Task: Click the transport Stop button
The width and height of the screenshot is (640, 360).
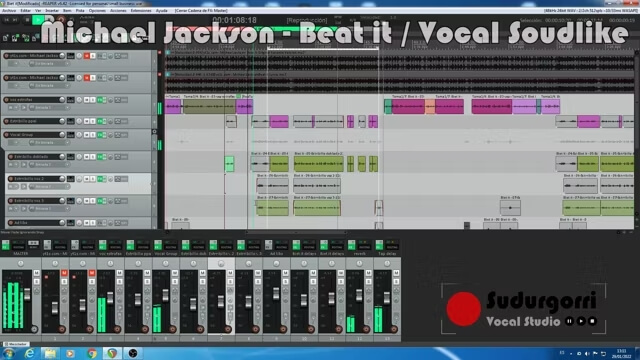Action: [27, 20]
